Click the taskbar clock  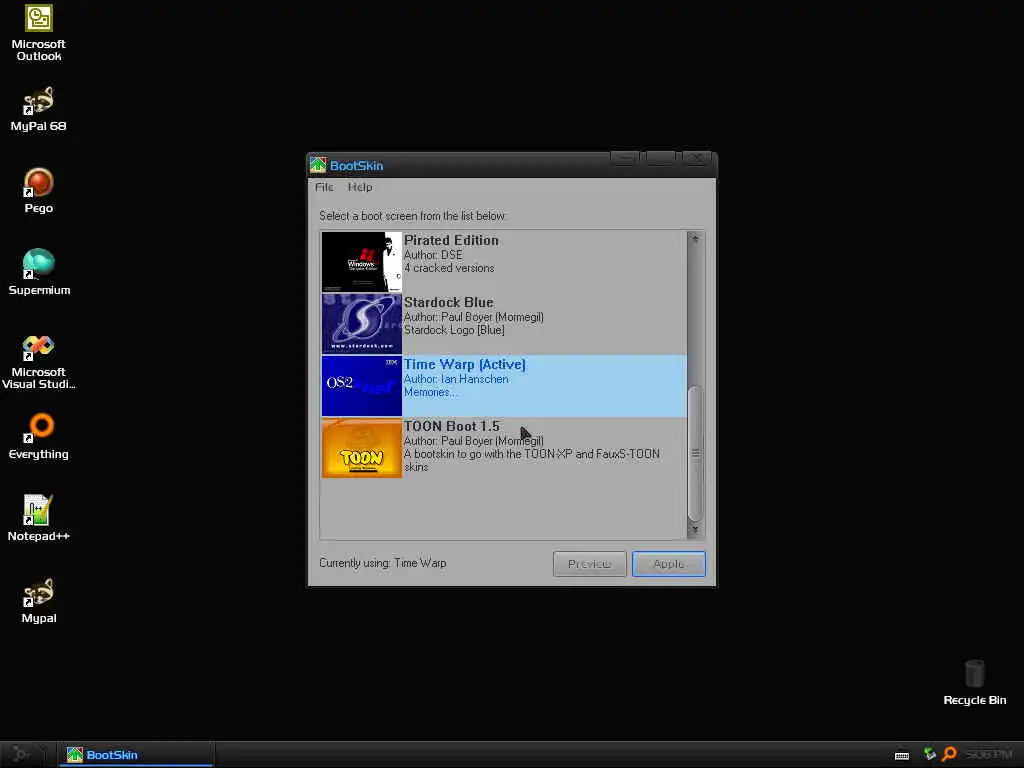(988, 754)
